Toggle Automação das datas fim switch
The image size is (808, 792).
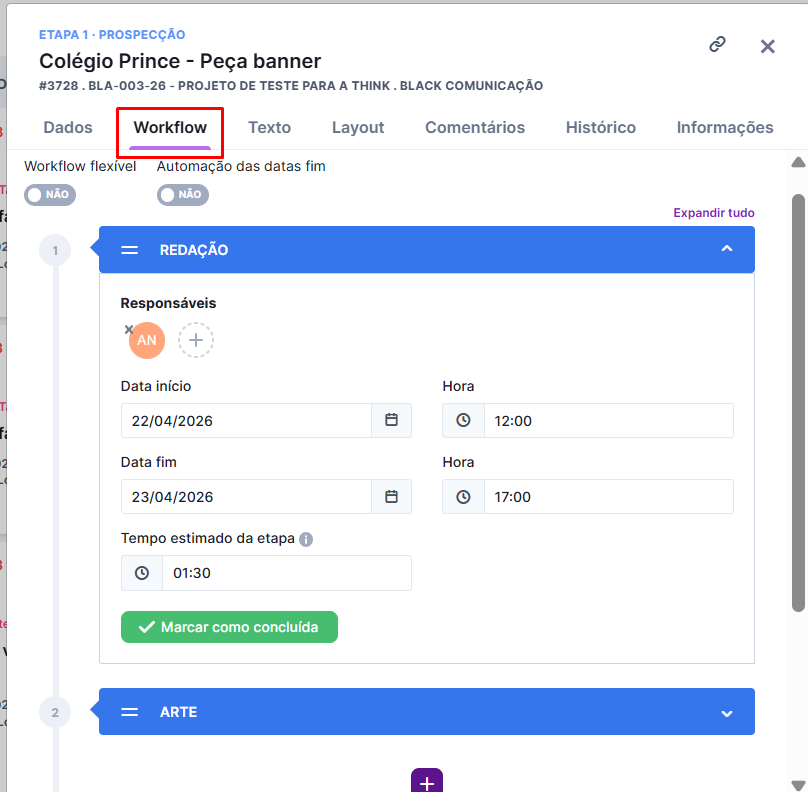183,195
